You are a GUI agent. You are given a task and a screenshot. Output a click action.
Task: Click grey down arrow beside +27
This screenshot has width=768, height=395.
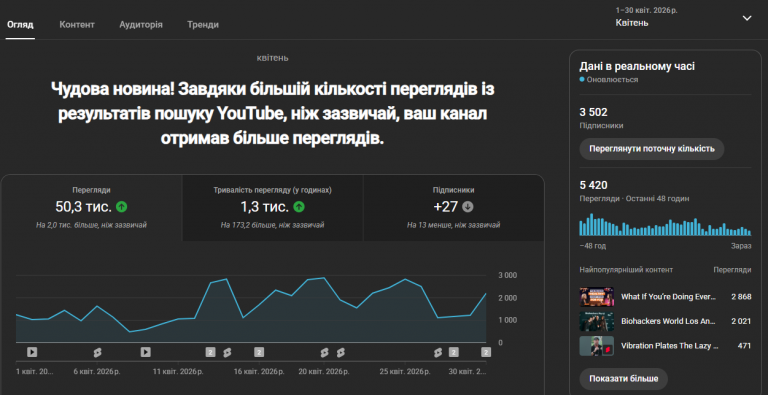pos(468,207)
